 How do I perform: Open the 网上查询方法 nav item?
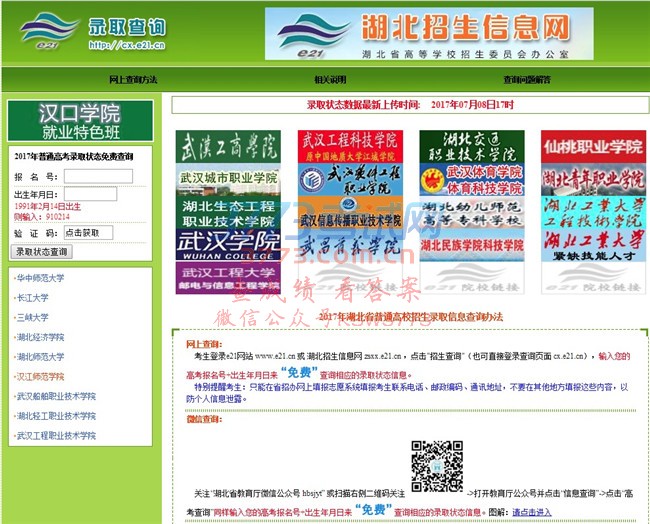tap(132, 79)
